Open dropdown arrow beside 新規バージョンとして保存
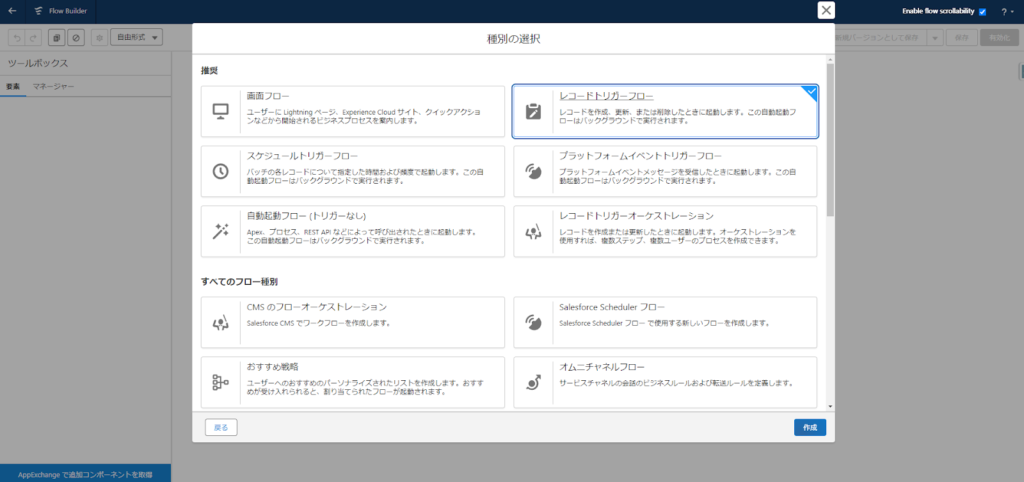The image size is (1024, 482). pos(935,37)
